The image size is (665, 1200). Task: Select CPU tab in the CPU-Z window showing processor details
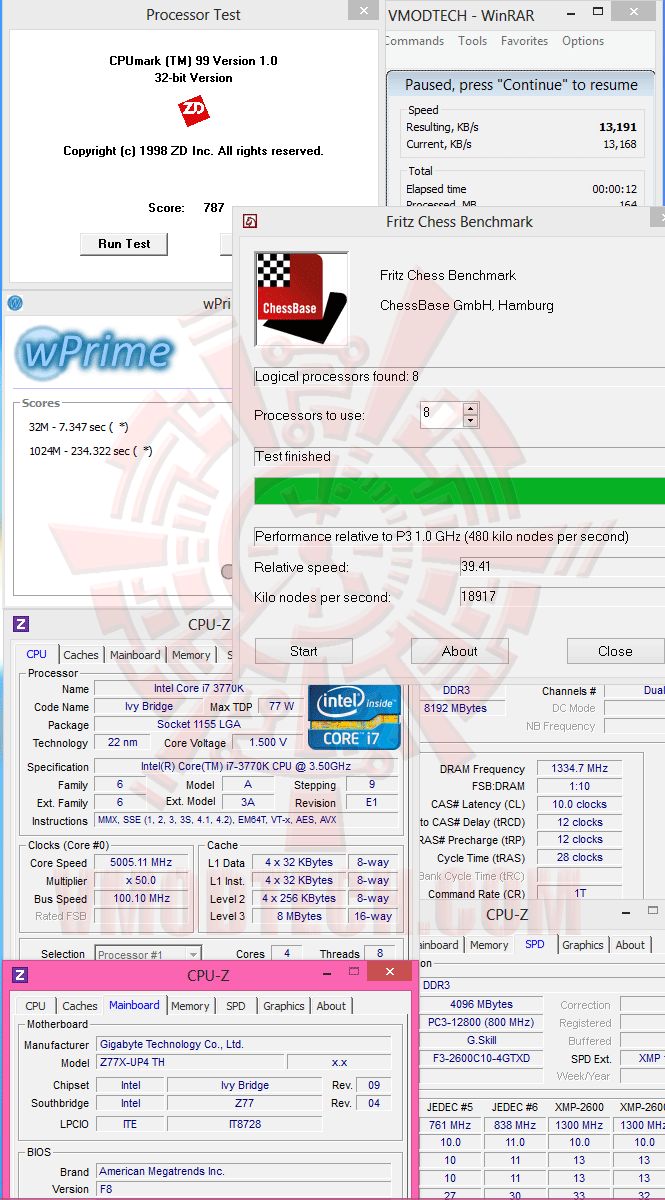[x=36, y=654]
